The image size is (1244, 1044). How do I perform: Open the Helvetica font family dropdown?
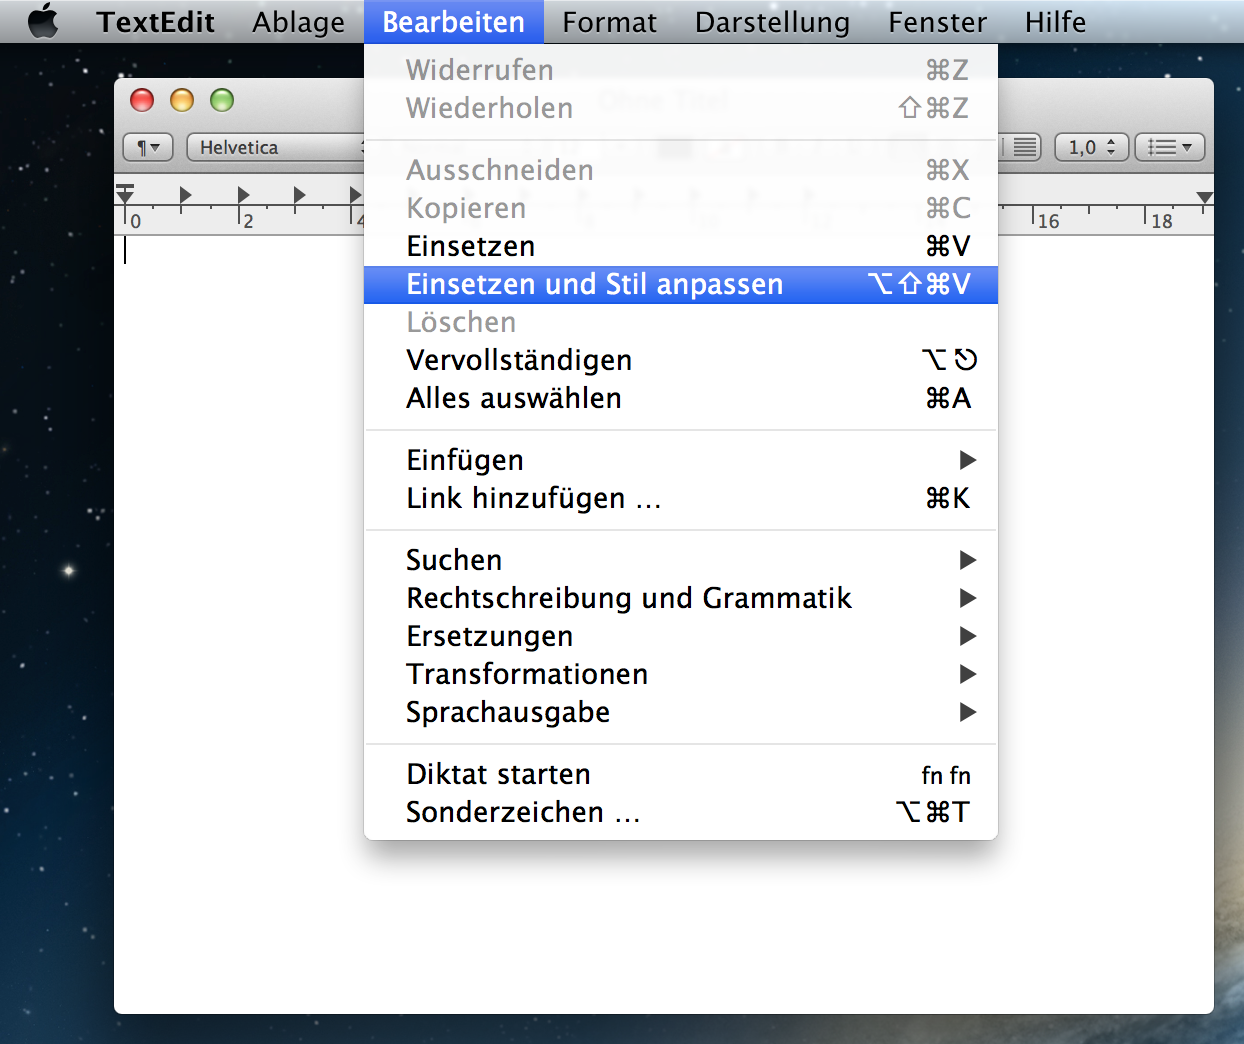pyautogui.click(x=275, y=147)
